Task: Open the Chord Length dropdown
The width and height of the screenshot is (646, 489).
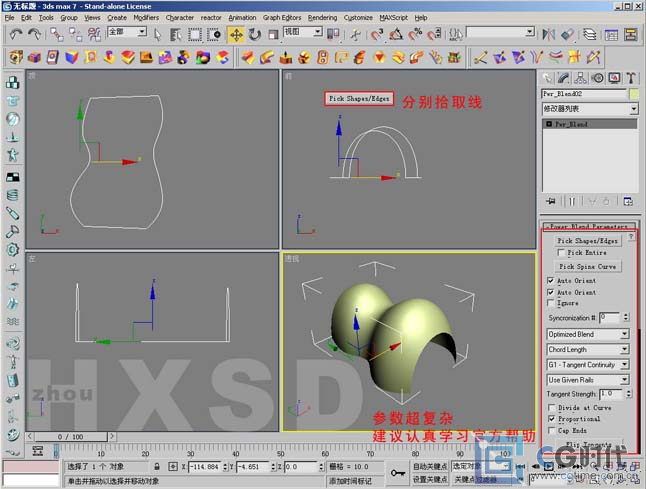Action: point(588,349)
